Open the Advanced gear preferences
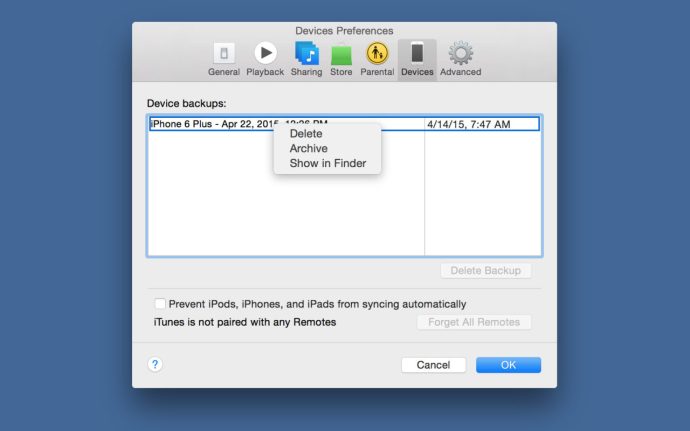The image size is (690, 431). pyautogui.click(x=460, y=60)
